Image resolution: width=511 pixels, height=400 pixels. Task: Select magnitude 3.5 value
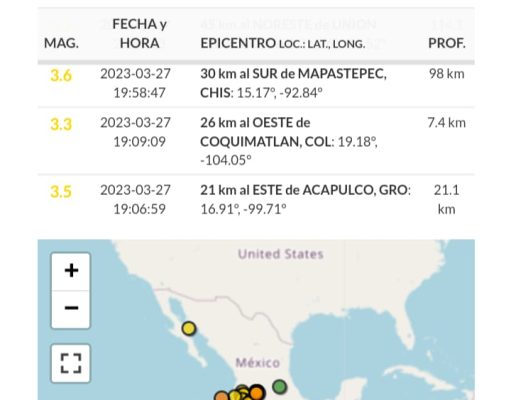[x=61, y=192]
